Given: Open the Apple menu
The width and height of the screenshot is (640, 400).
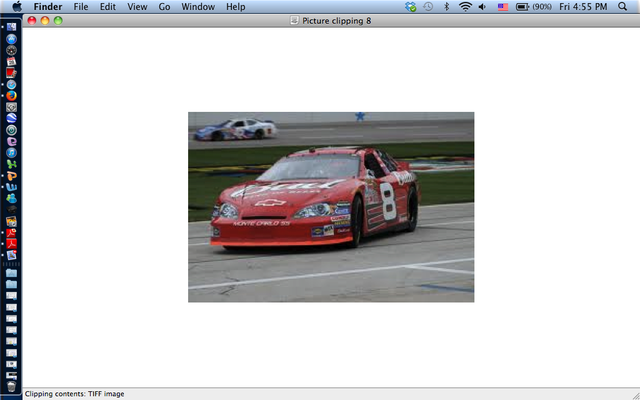Looking at the screenshot, I should point(17,7).
